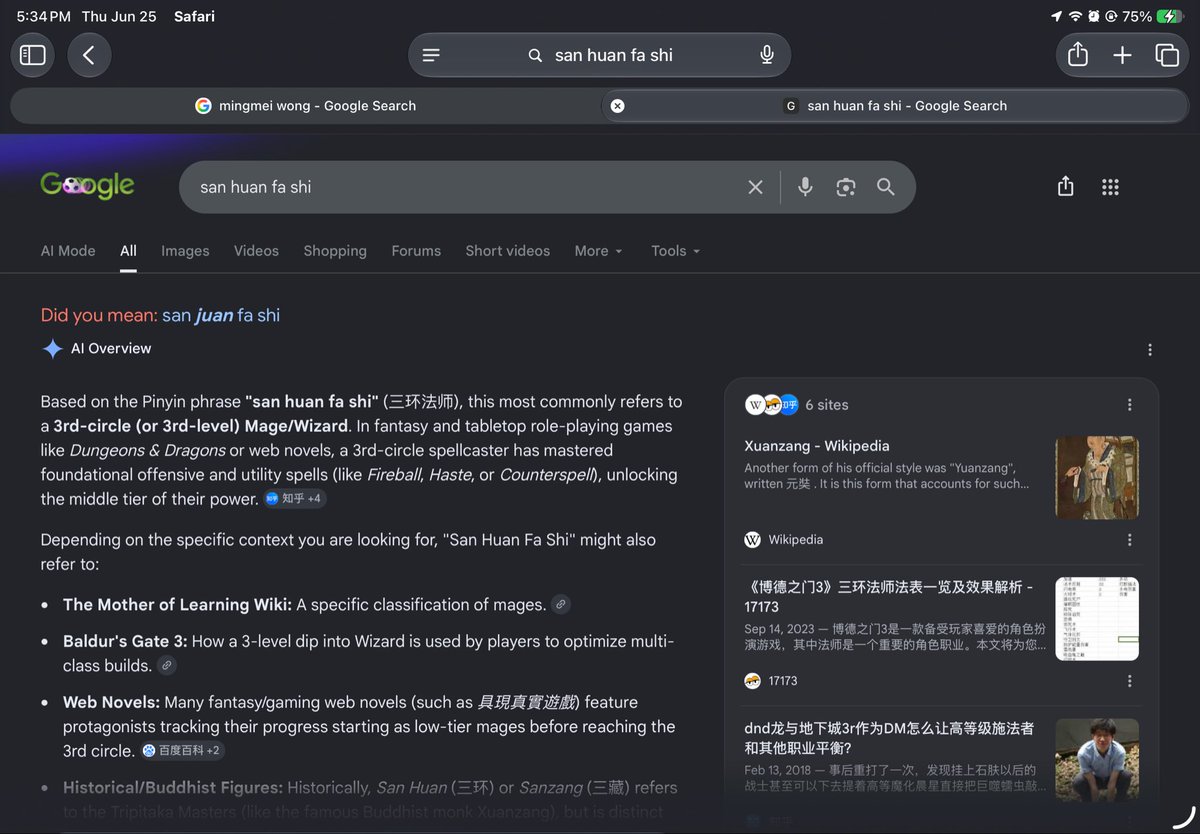
Task: Switch to mingmei wong Google Search tab
Action: [x=305, y=106]
